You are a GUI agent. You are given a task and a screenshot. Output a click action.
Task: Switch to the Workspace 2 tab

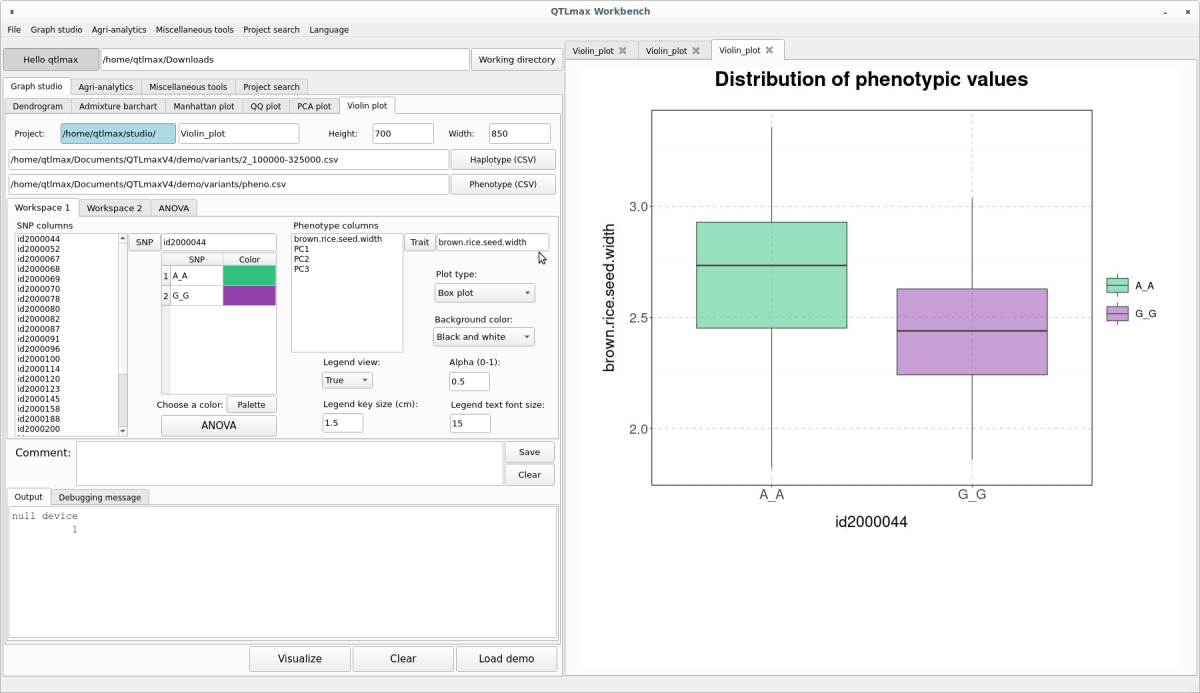pyautogui.click(x=114, y=208)
